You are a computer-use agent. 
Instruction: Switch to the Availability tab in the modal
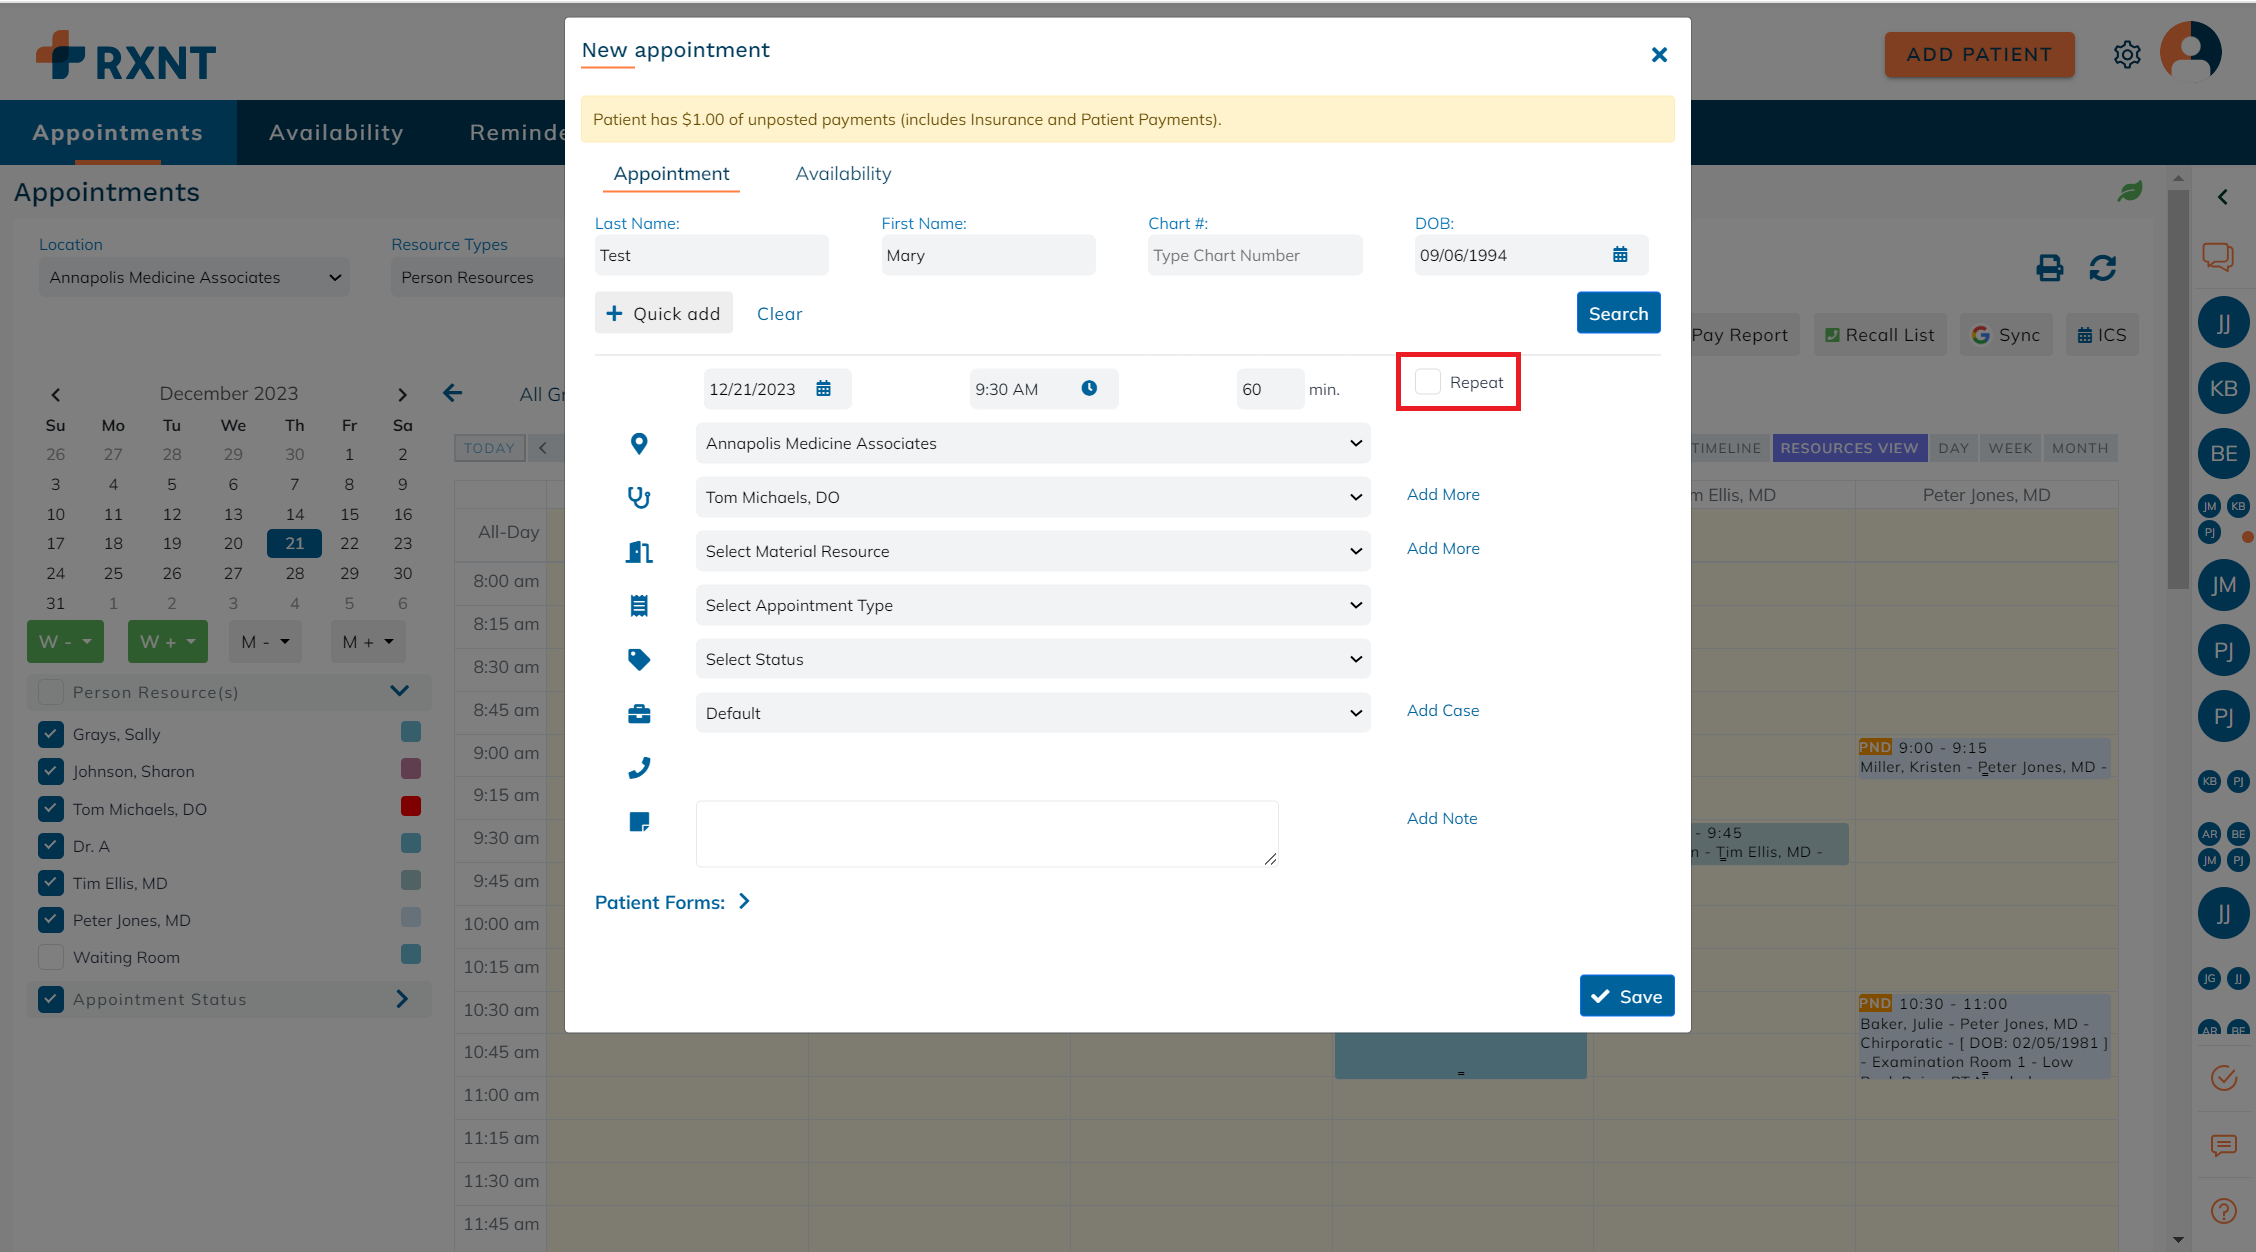[843, 173]
